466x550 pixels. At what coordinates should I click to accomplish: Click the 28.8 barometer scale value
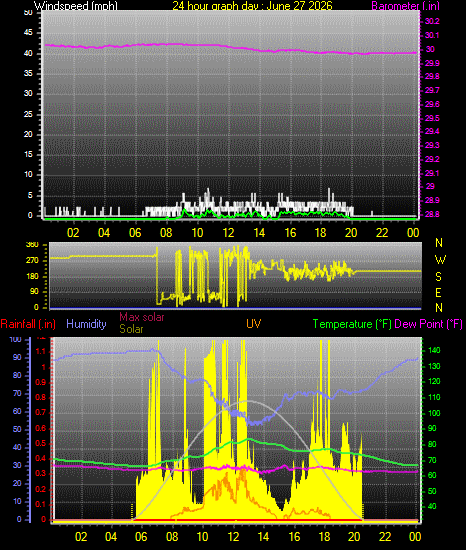tap(432, 214)
